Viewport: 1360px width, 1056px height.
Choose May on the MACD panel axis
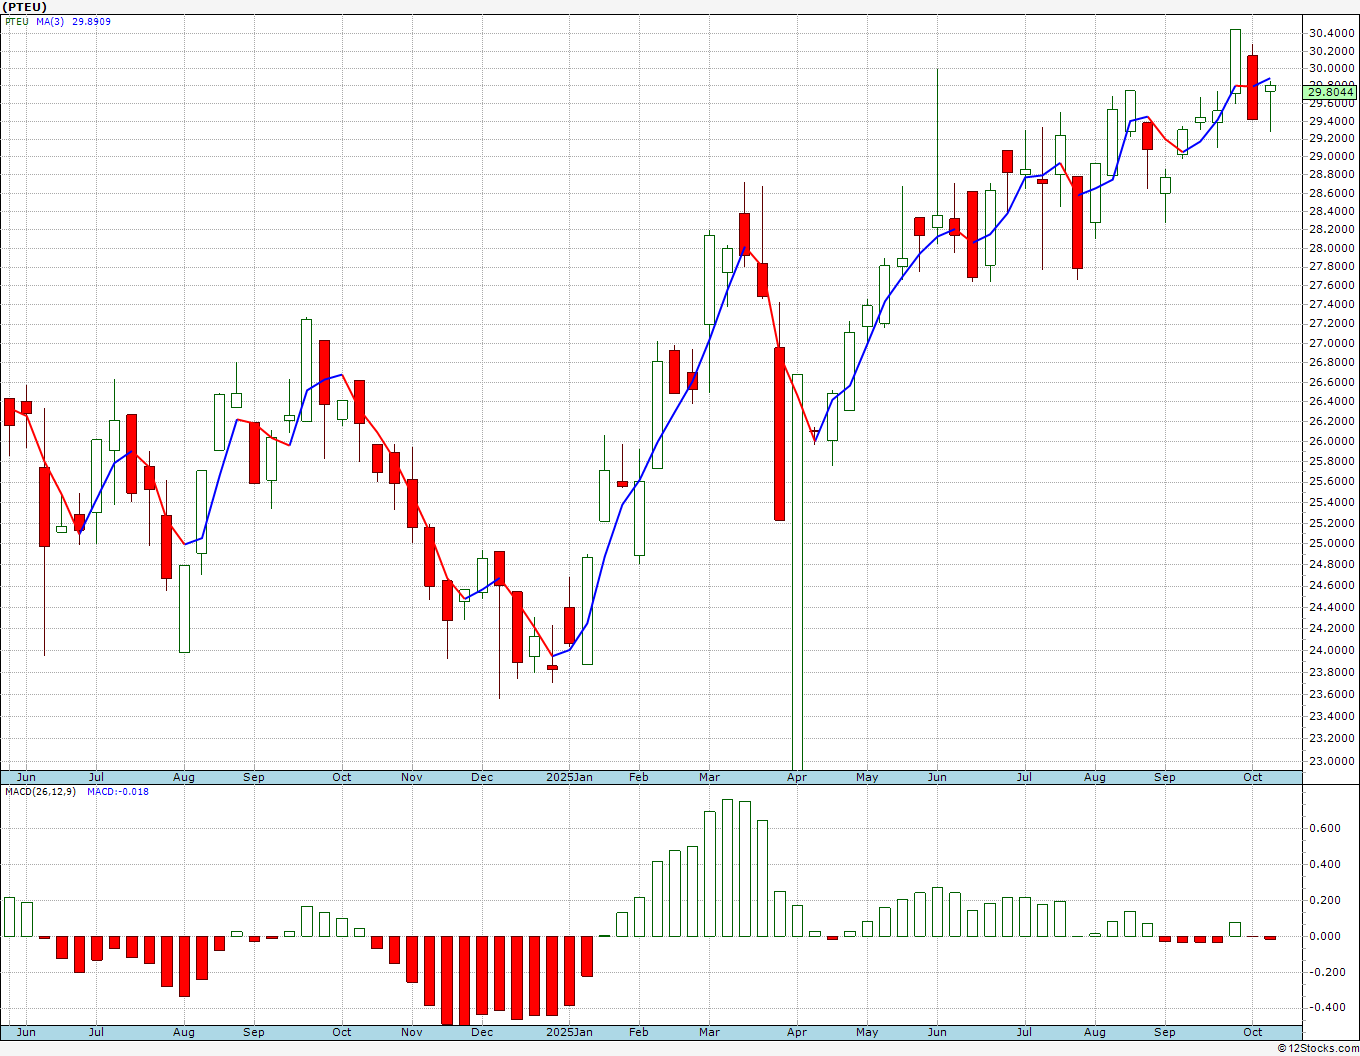pos(867,1032)
